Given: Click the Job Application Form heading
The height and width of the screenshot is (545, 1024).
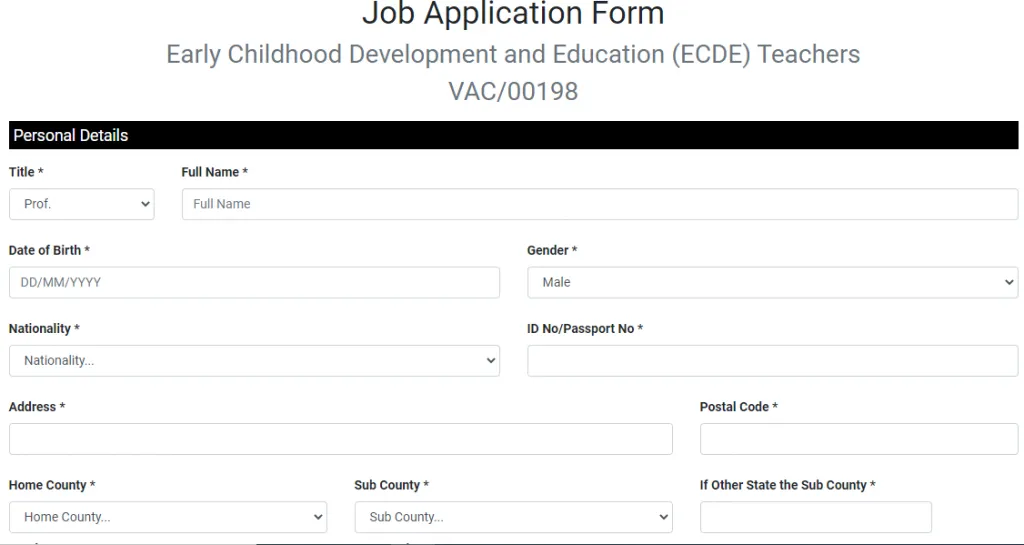Looking at the screenshot, I should (513, 14).
